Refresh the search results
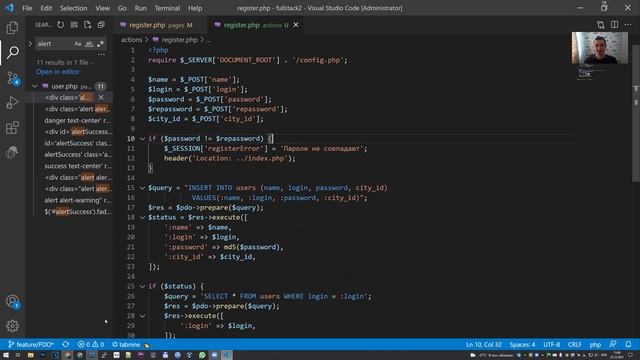Screen dimensions: 640x360 (x=60, y=25)
